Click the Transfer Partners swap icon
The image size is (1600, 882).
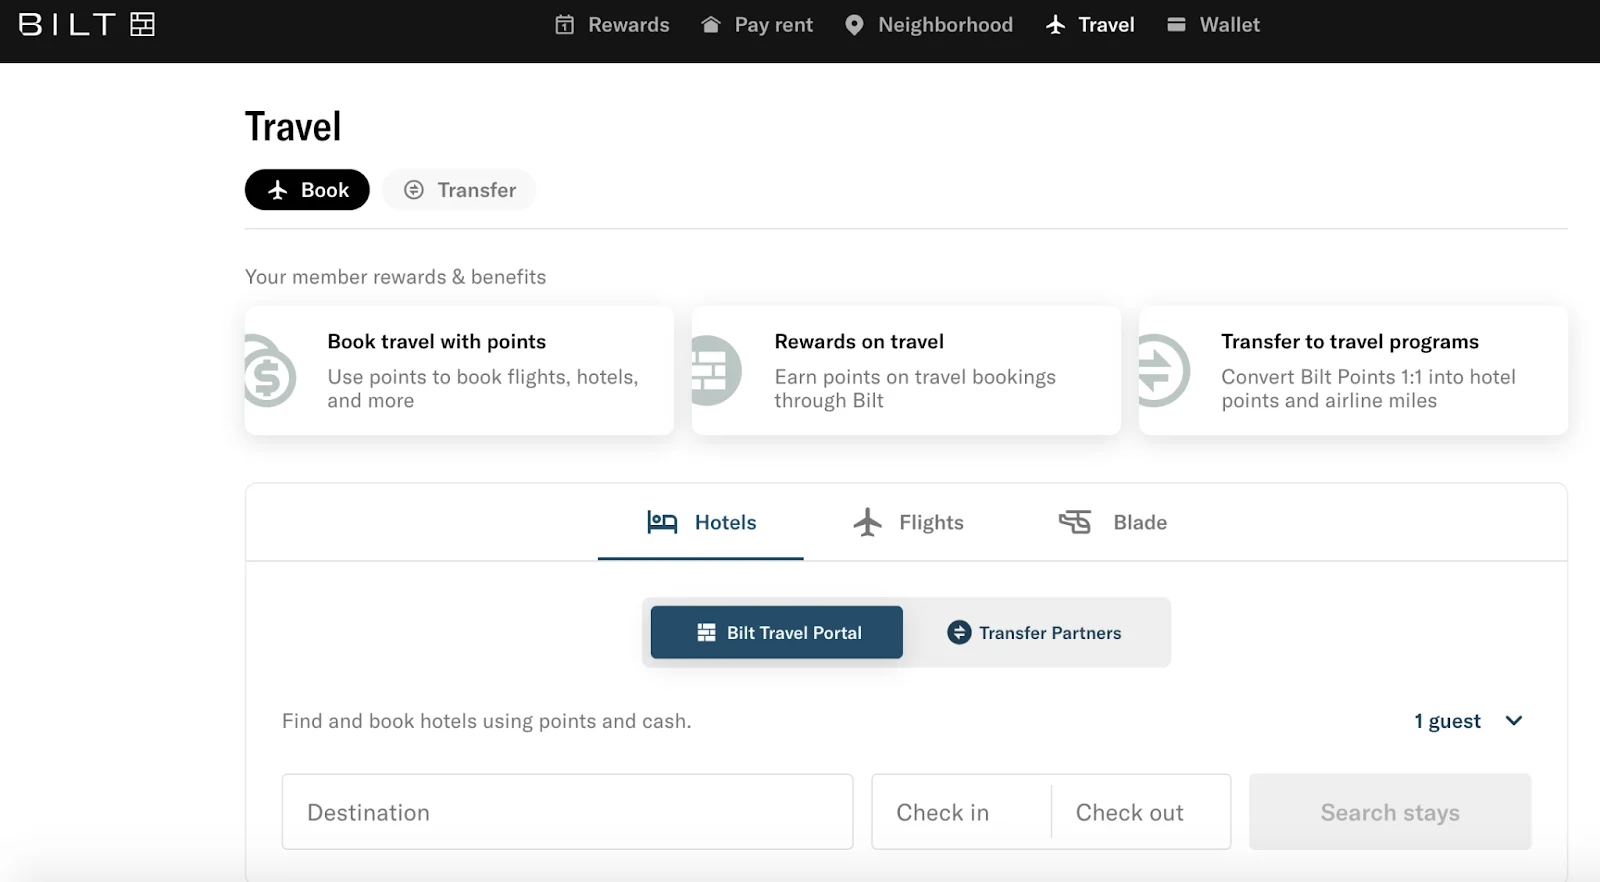pyautogui.click(x=959, y=632)
